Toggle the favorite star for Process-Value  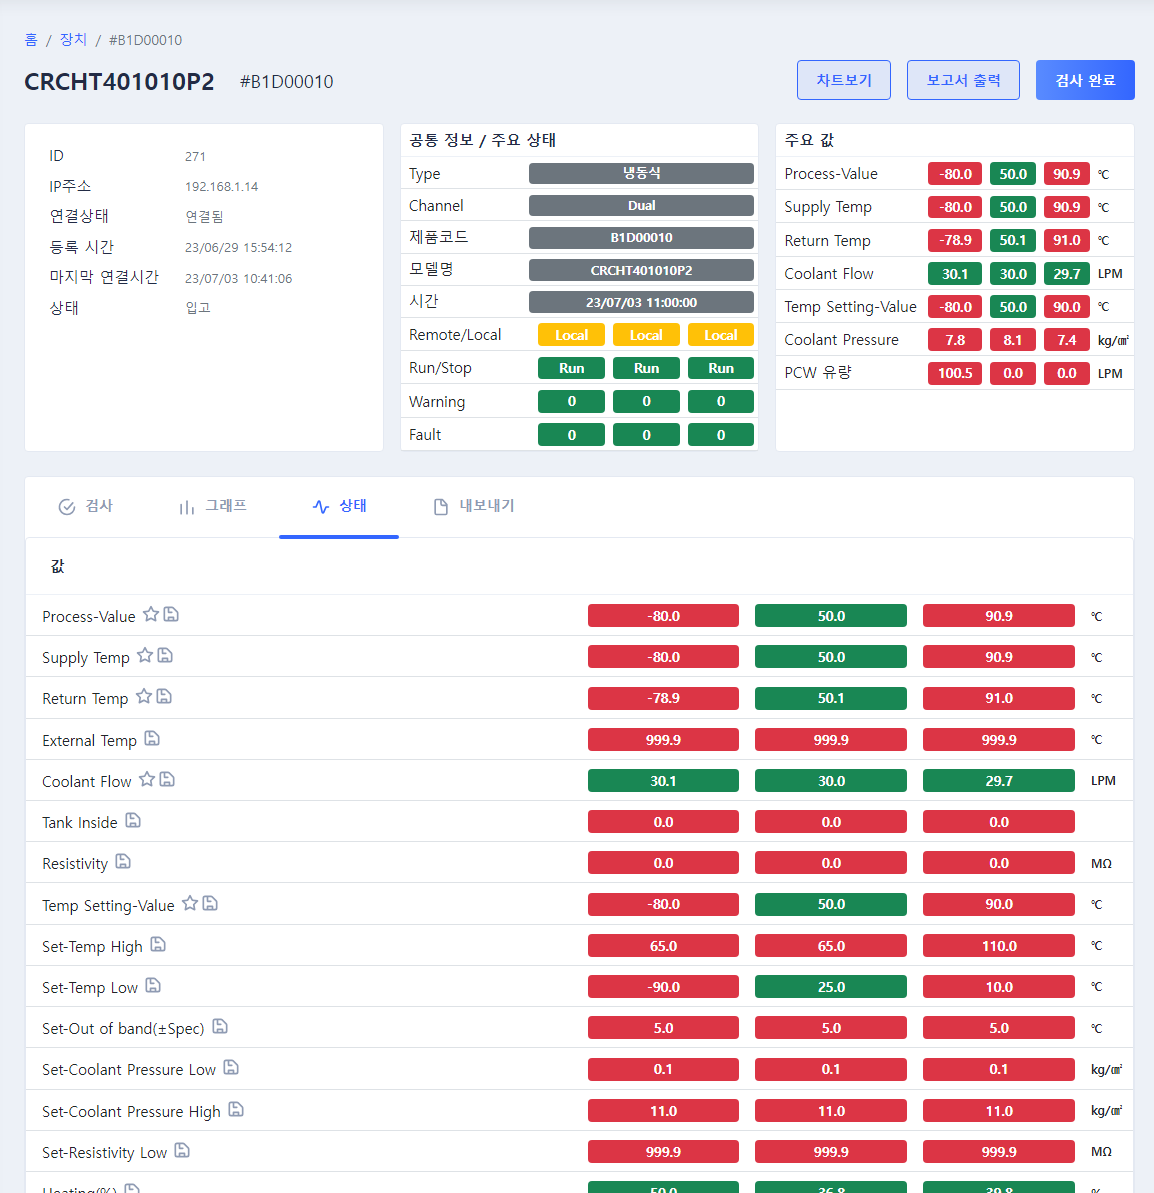click(x=151, y=614)
